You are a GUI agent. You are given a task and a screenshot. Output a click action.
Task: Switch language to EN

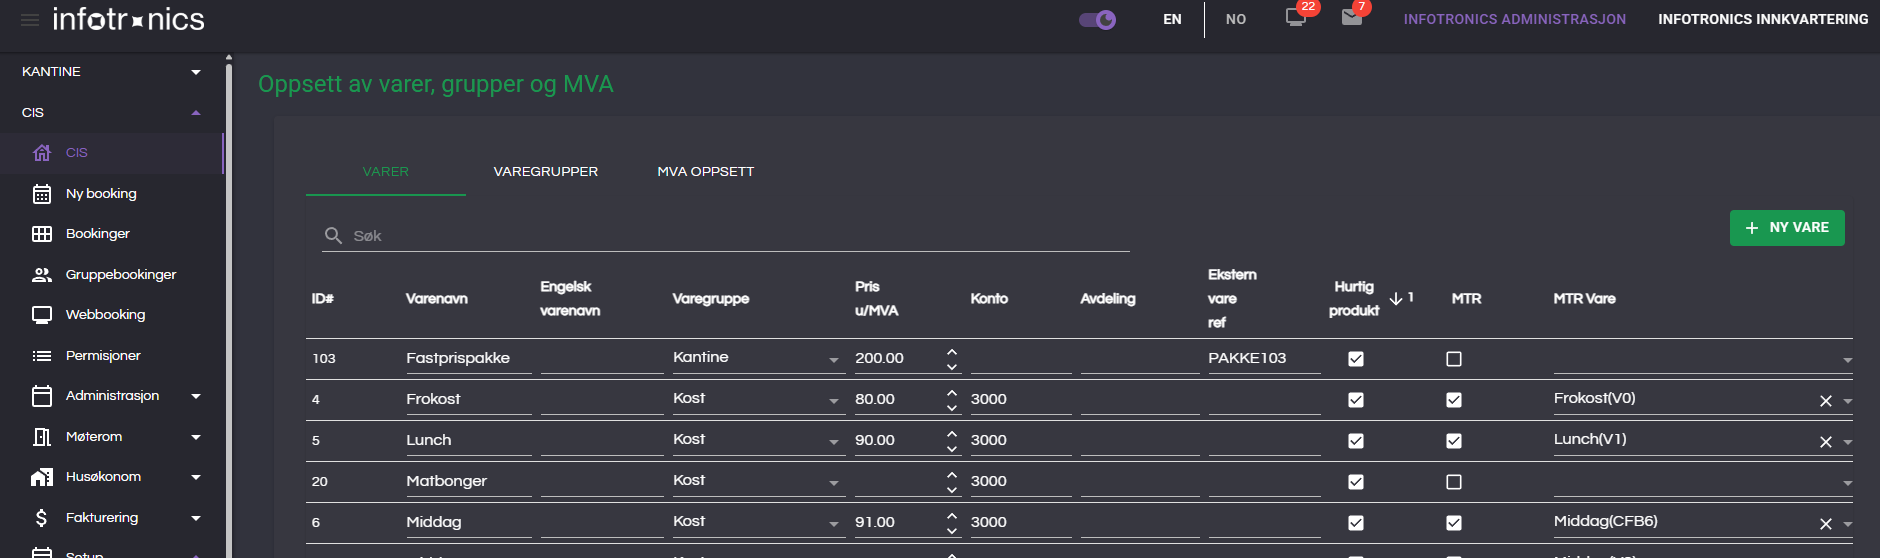[1172, 19]
